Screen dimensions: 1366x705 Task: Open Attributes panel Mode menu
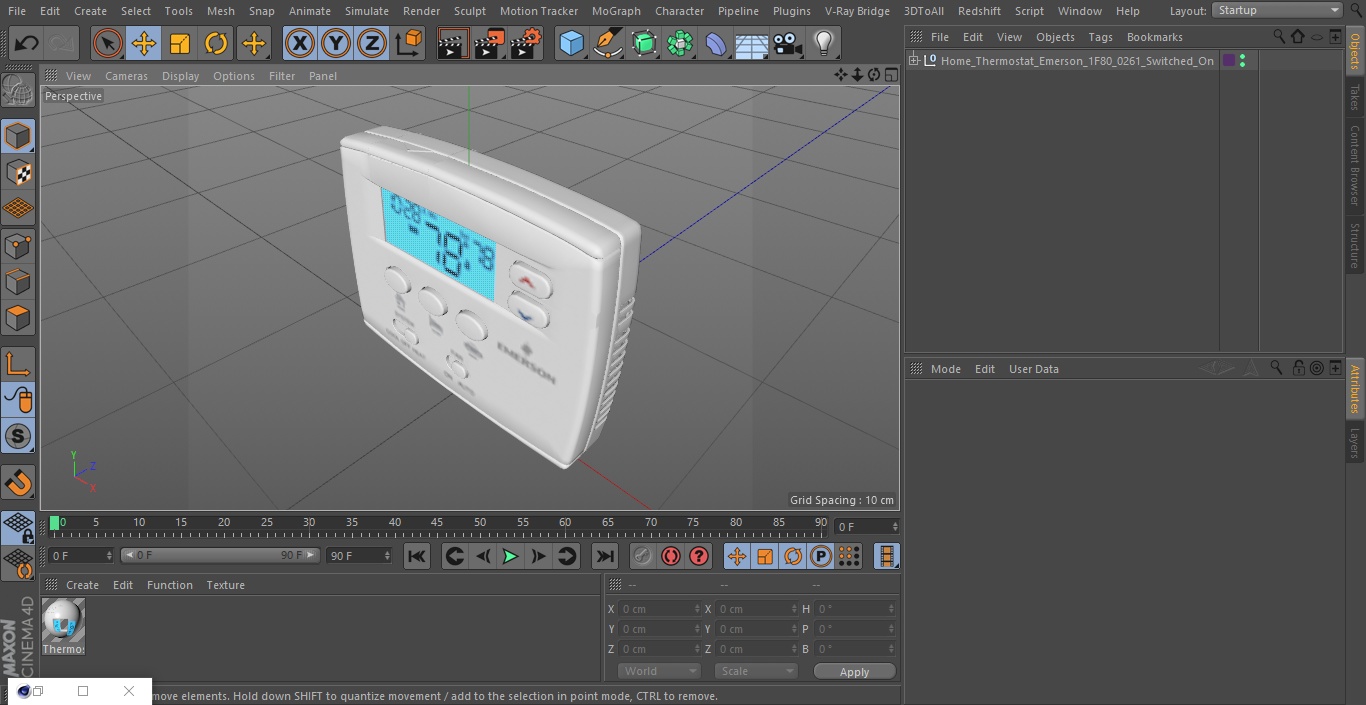945,369
